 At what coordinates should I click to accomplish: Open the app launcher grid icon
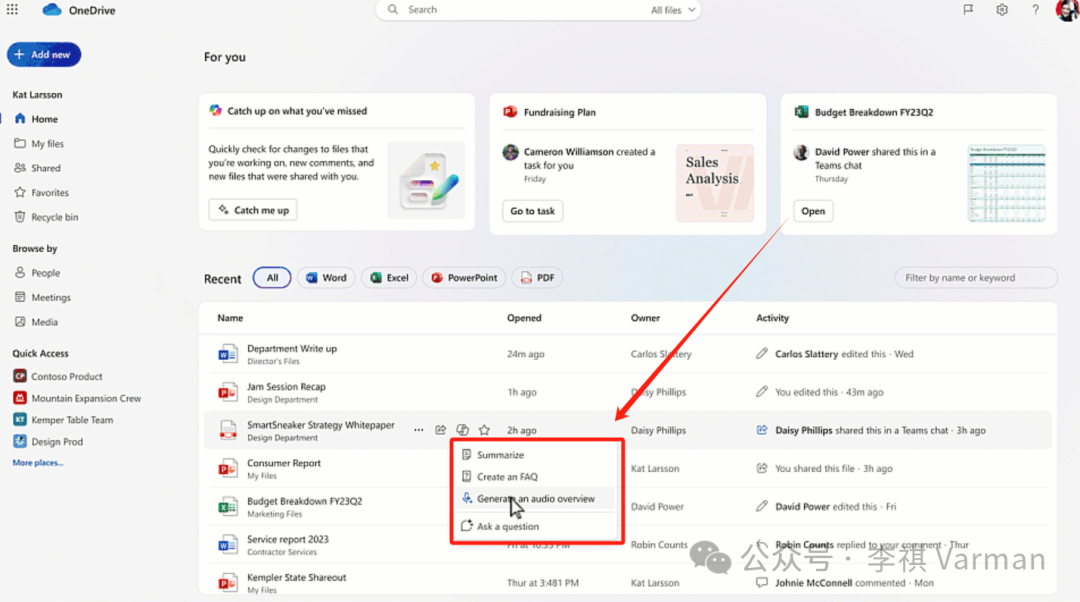tap(12, 10)
